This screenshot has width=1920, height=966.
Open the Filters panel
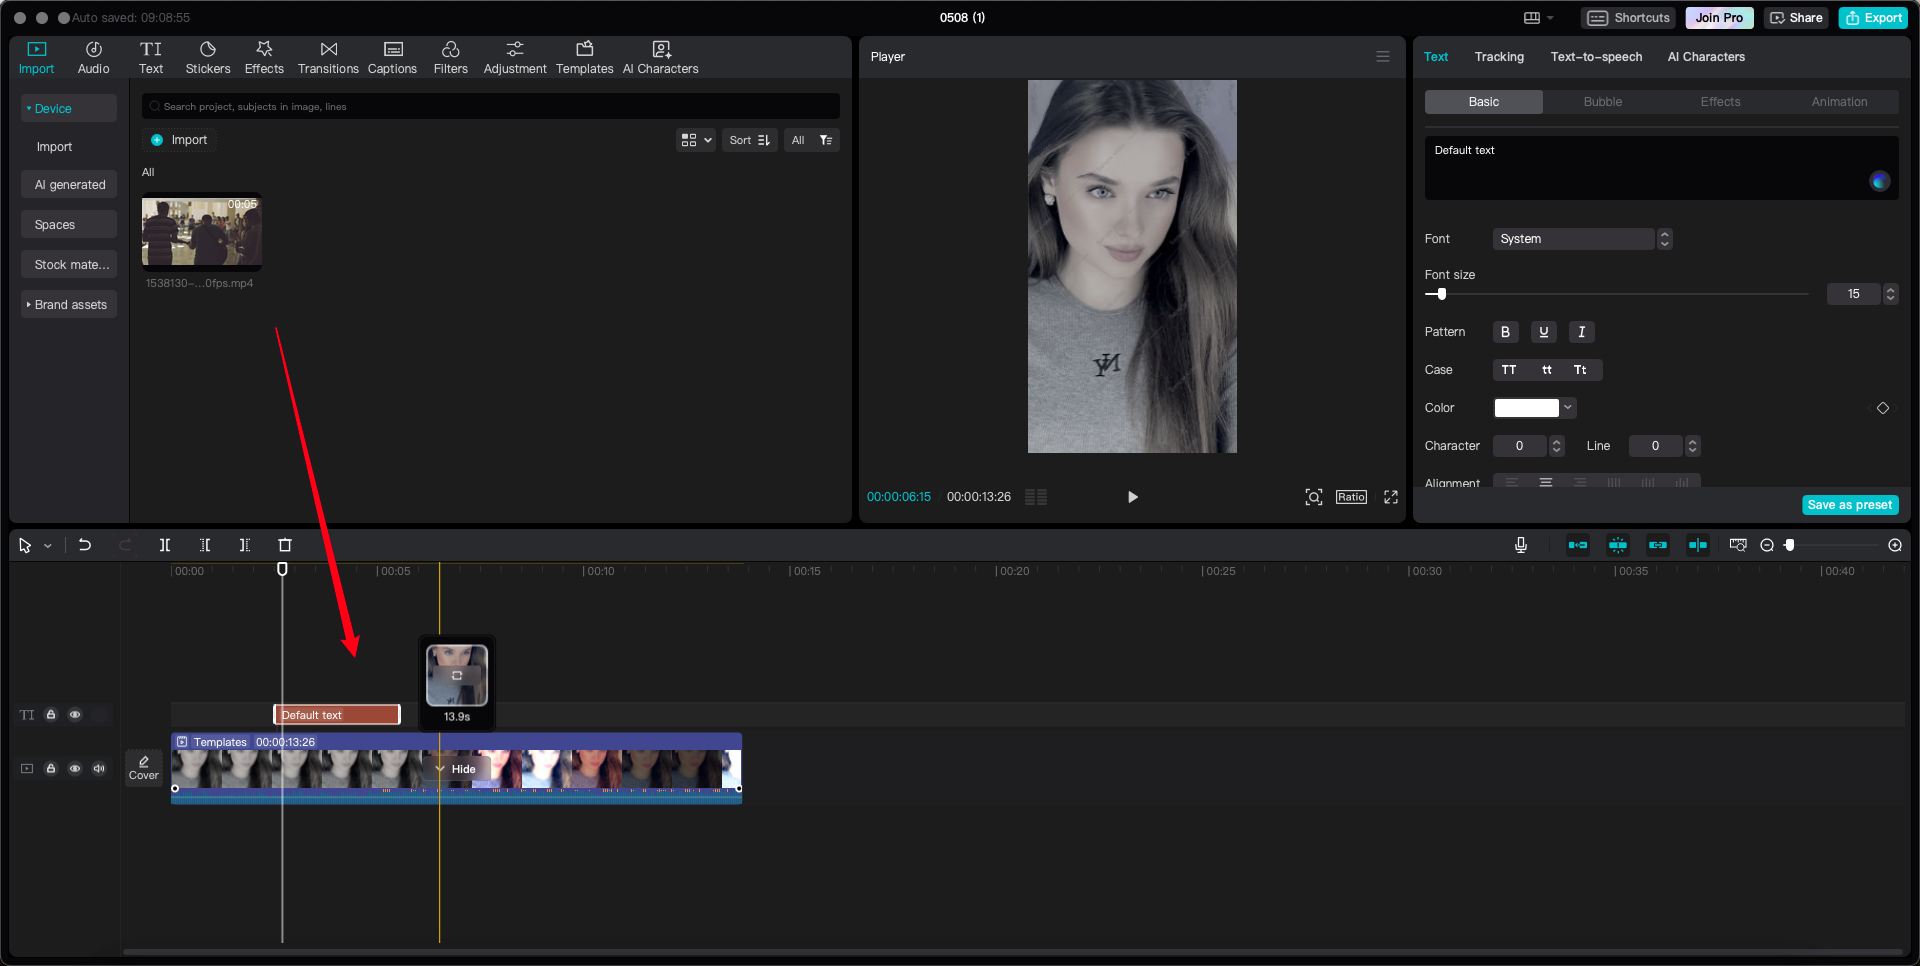[450, 56]
